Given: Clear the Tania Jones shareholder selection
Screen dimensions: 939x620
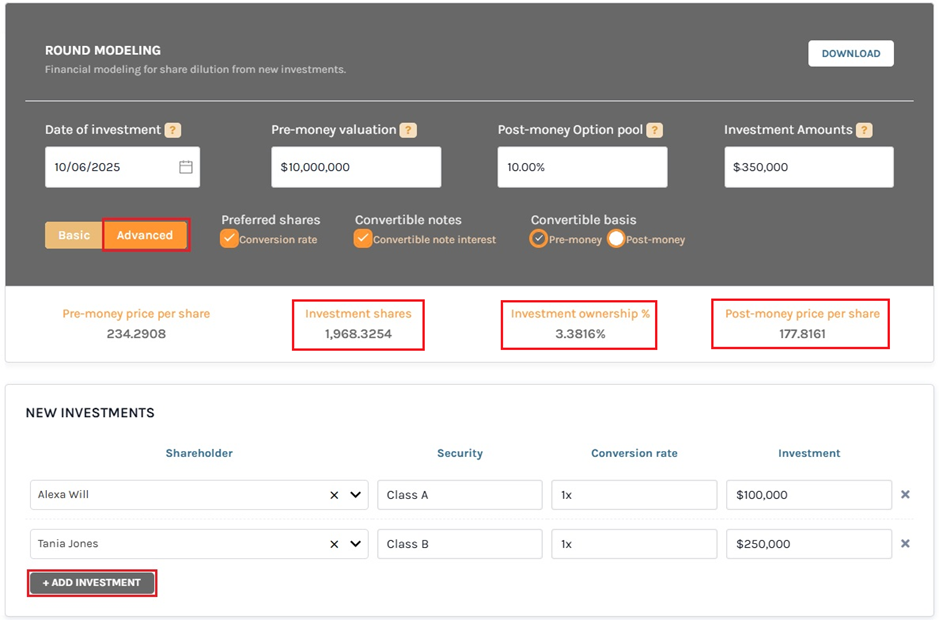Looking at the screenshot, I should [x=334, y=545].
